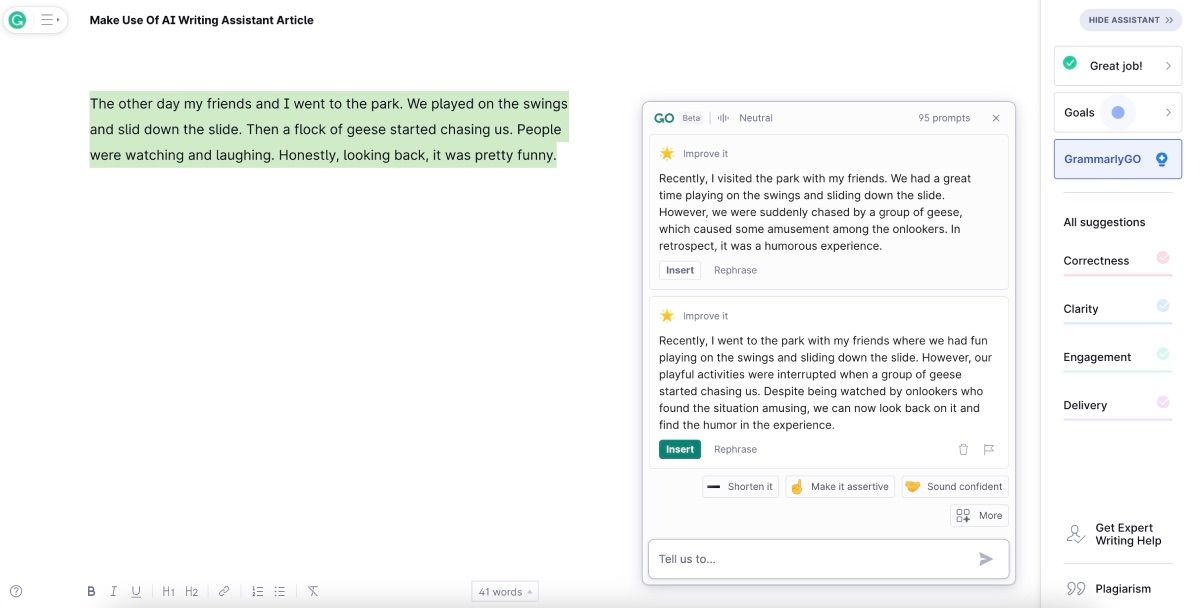Hide the assistant sidebar
This screenshot has width=1200, height=608.
click(x=1131, y=20)
